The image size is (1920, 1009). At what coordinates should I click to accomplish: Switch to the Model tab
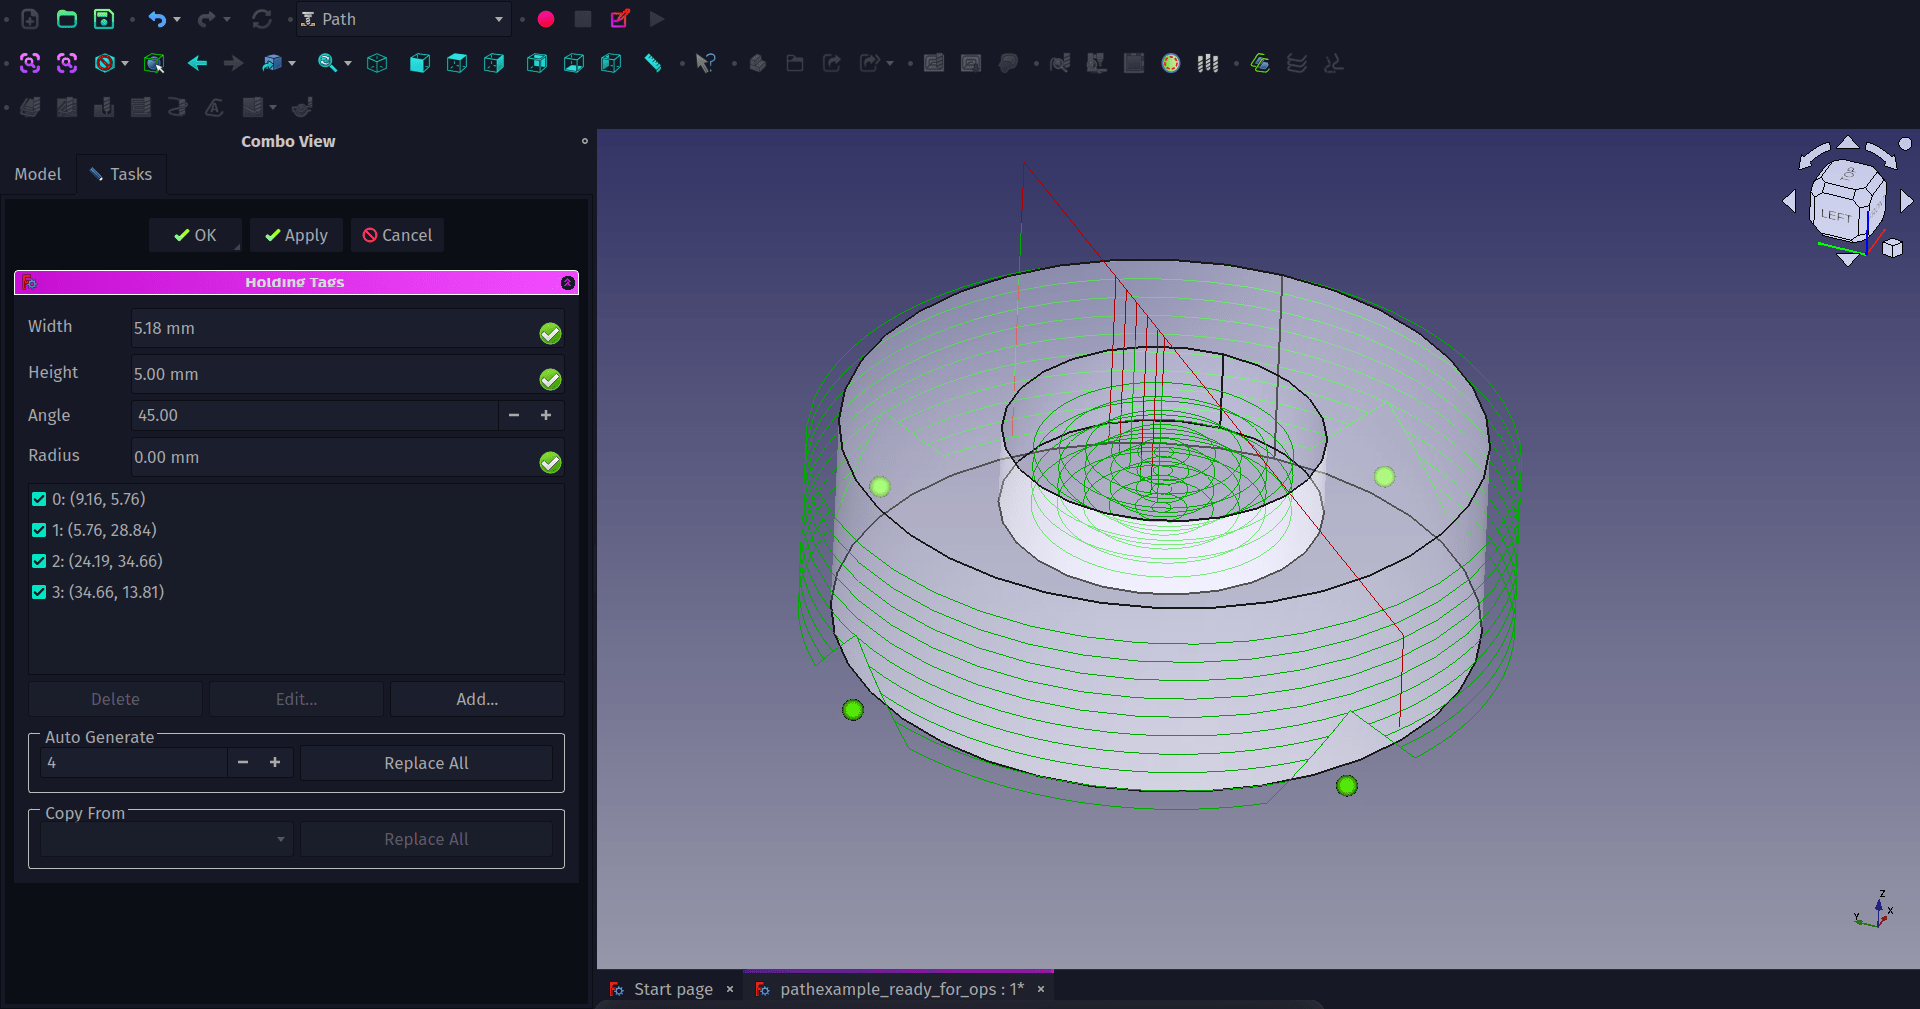[x=38, y=174]
